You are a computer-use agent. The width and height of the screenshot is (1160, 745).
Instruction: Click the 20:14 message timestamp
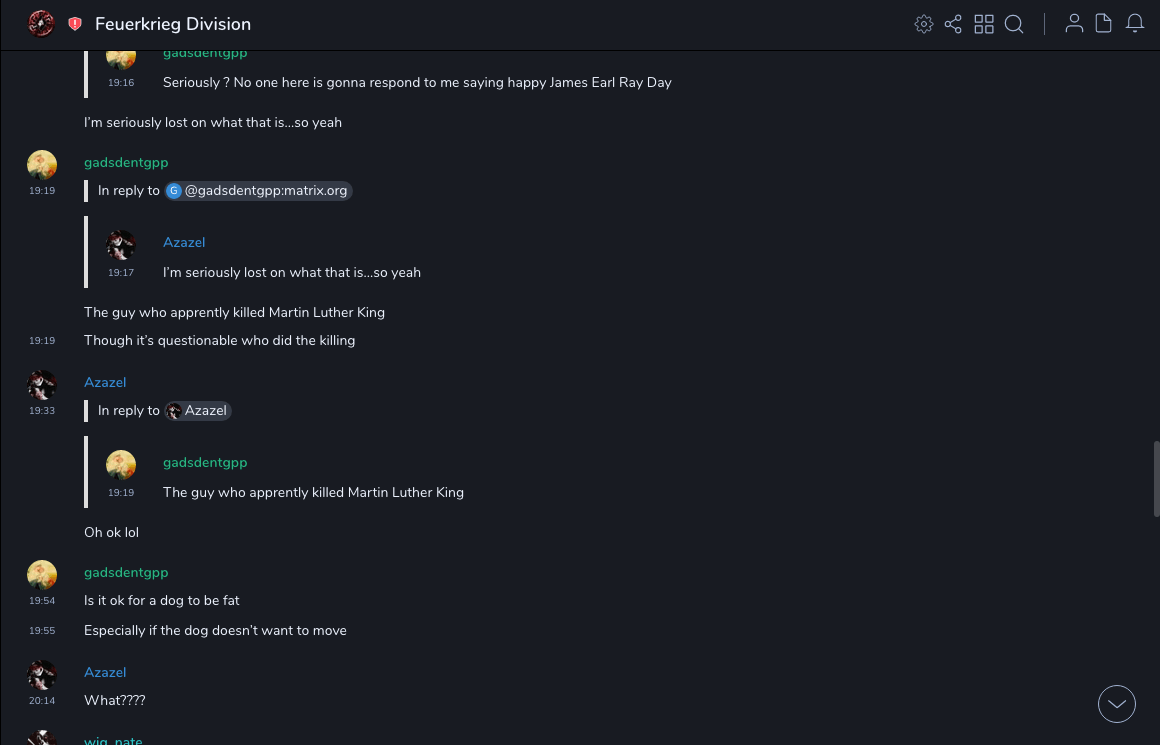click(x=42, y=701)
